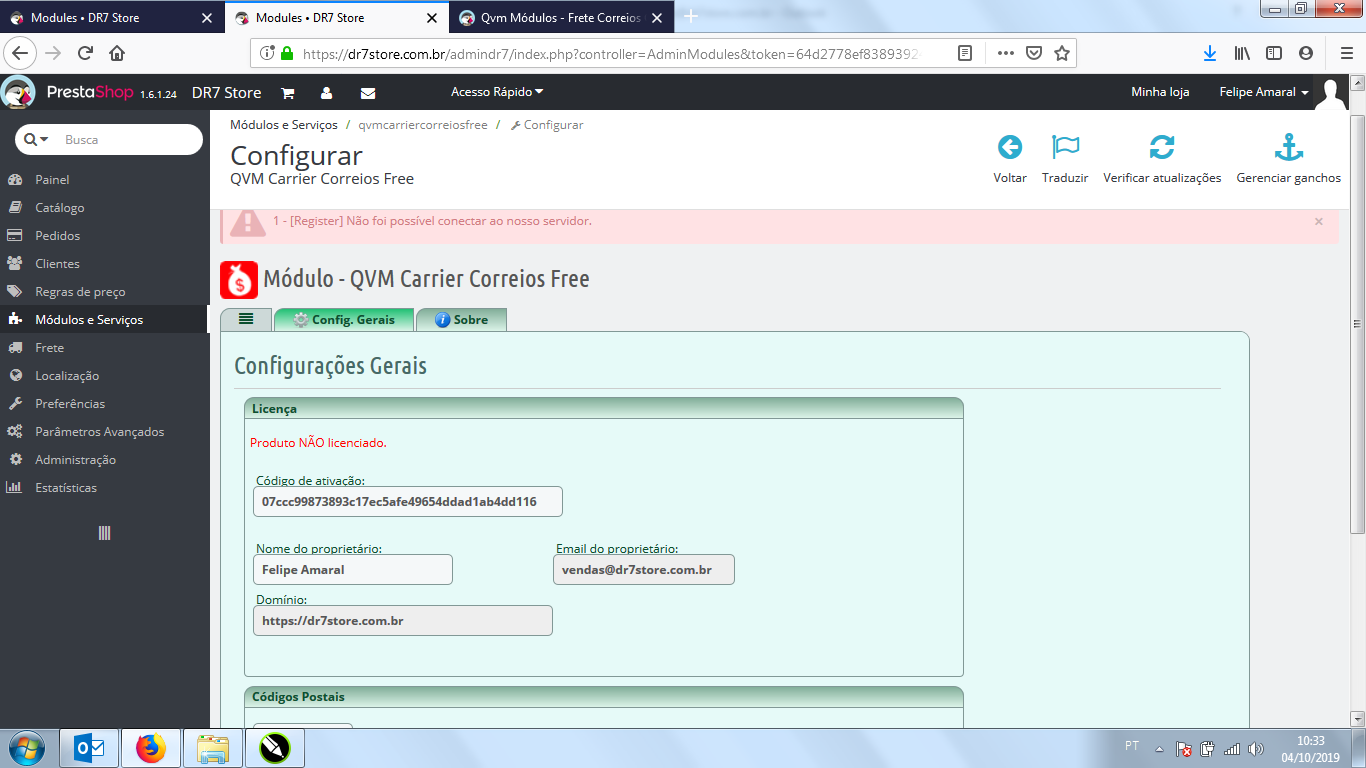The image size is (1366, 768).
Task: Click the Nome do proprietário field
Action: click(x=352, y=570)
